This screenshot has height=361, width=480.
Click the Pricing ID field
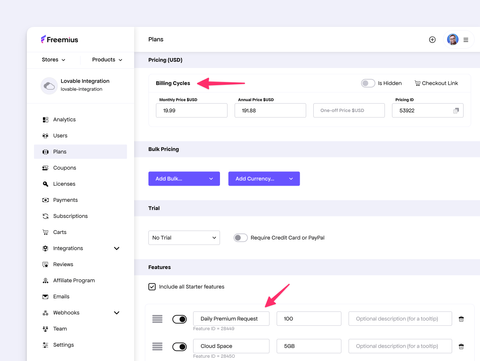[428, 111]
